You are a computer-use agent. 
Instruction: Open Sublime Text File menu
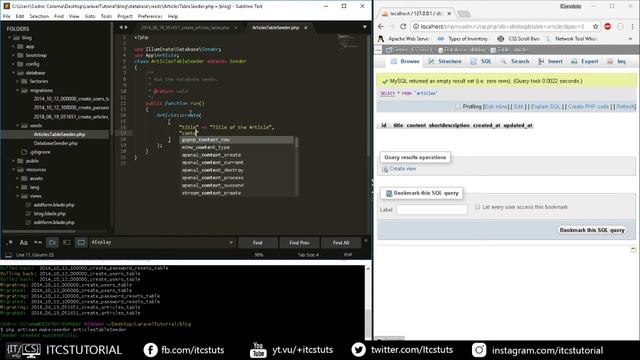click(7, 16)
